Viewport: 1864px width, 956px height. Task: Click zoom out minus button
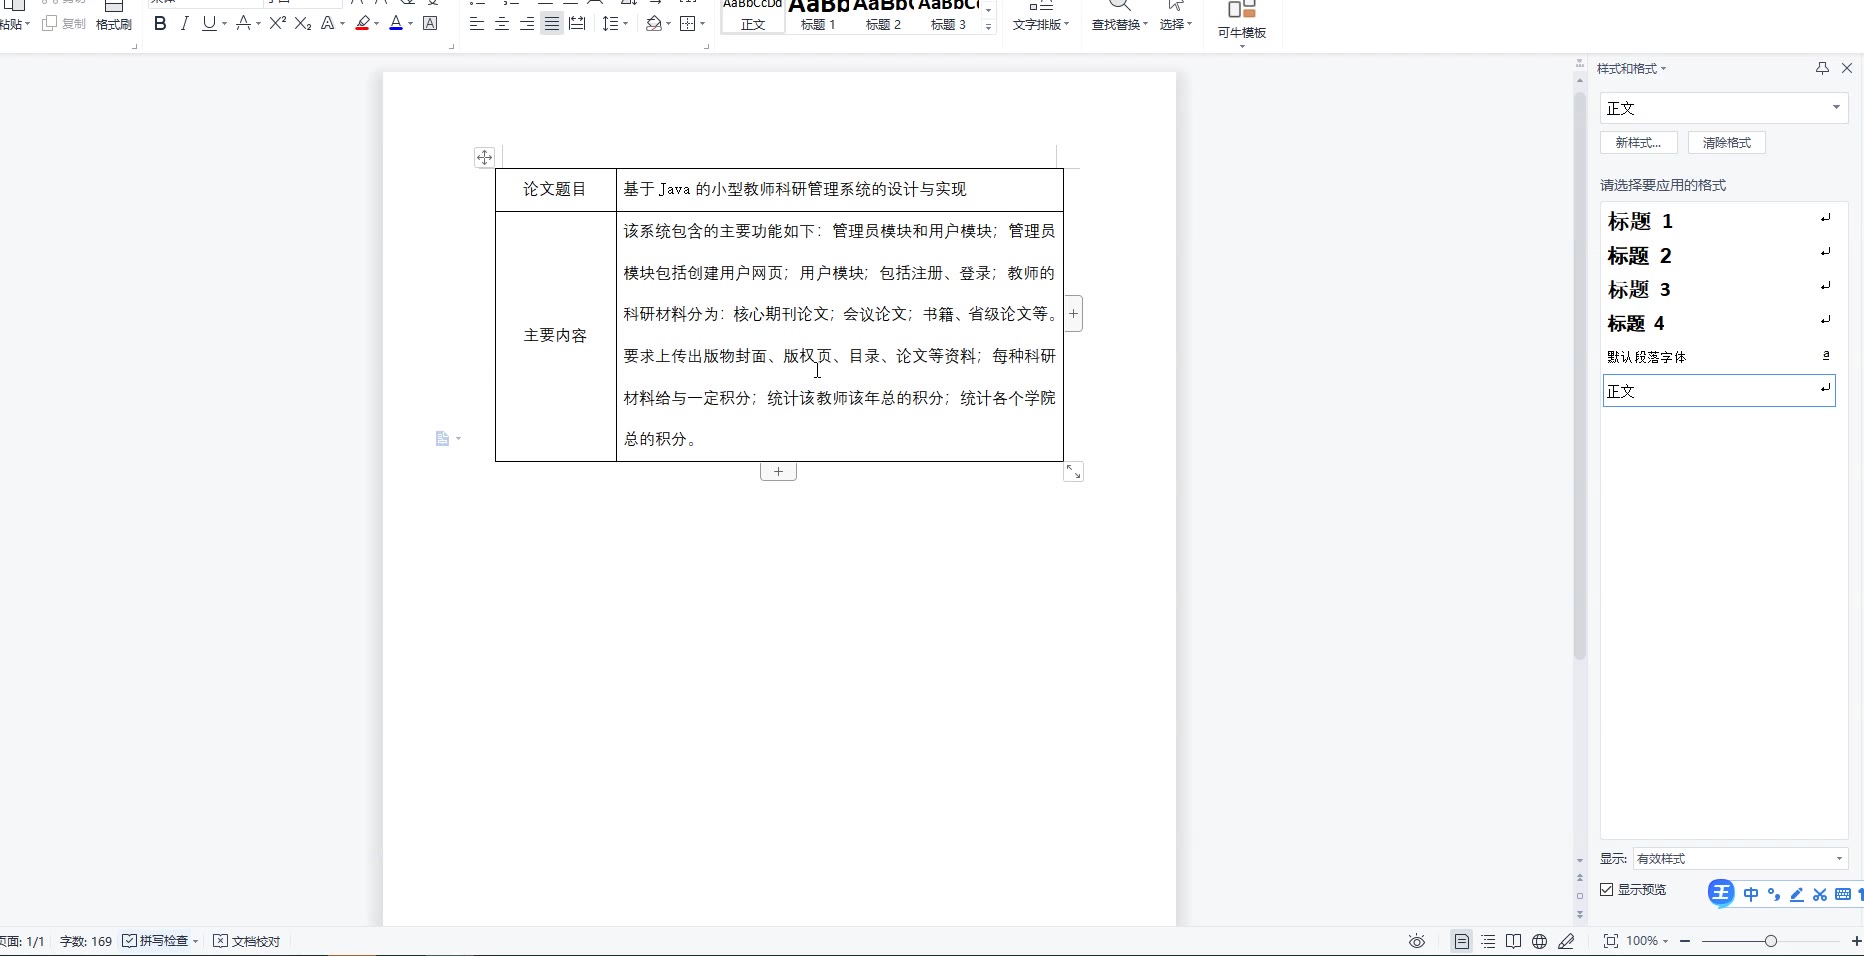(1685, 941)
